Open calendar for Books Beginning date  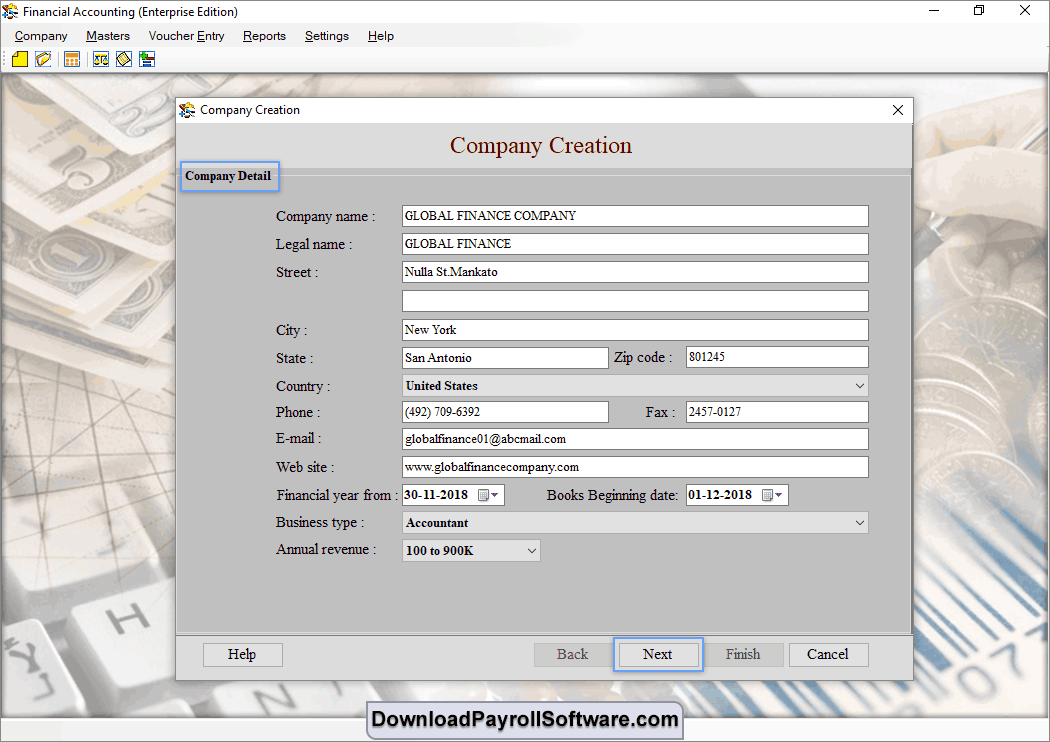(772, 495)
